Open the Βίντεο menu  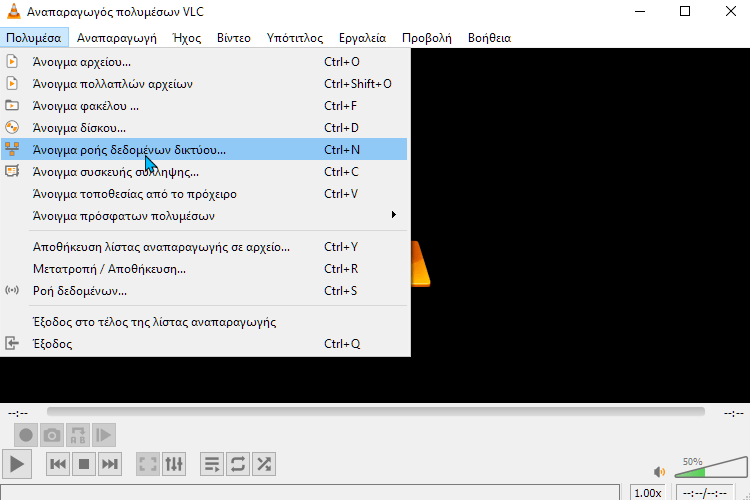tap(234, 38)
